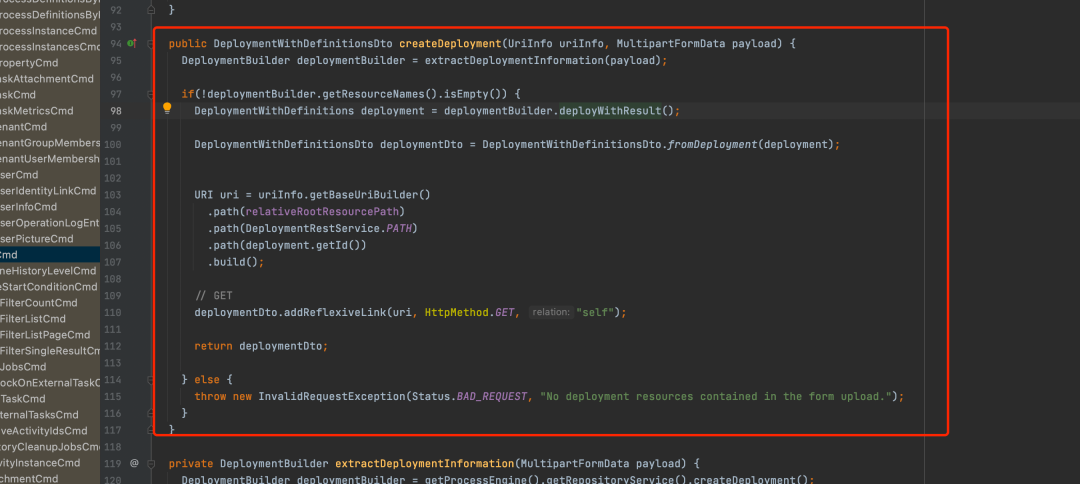
Task: Collapse the createDeployment method fold on line 94
Action: click(150, 44)
